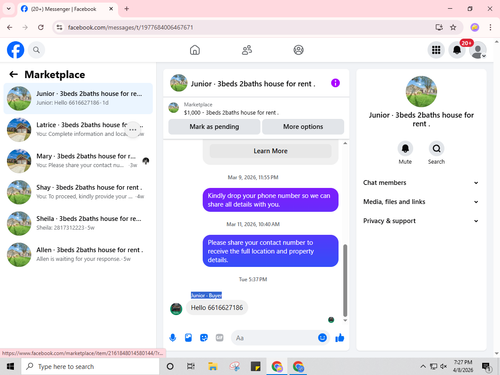Click Junior buyer's avatar beside Hello message
500x375 pixels.
click(176, 309)
